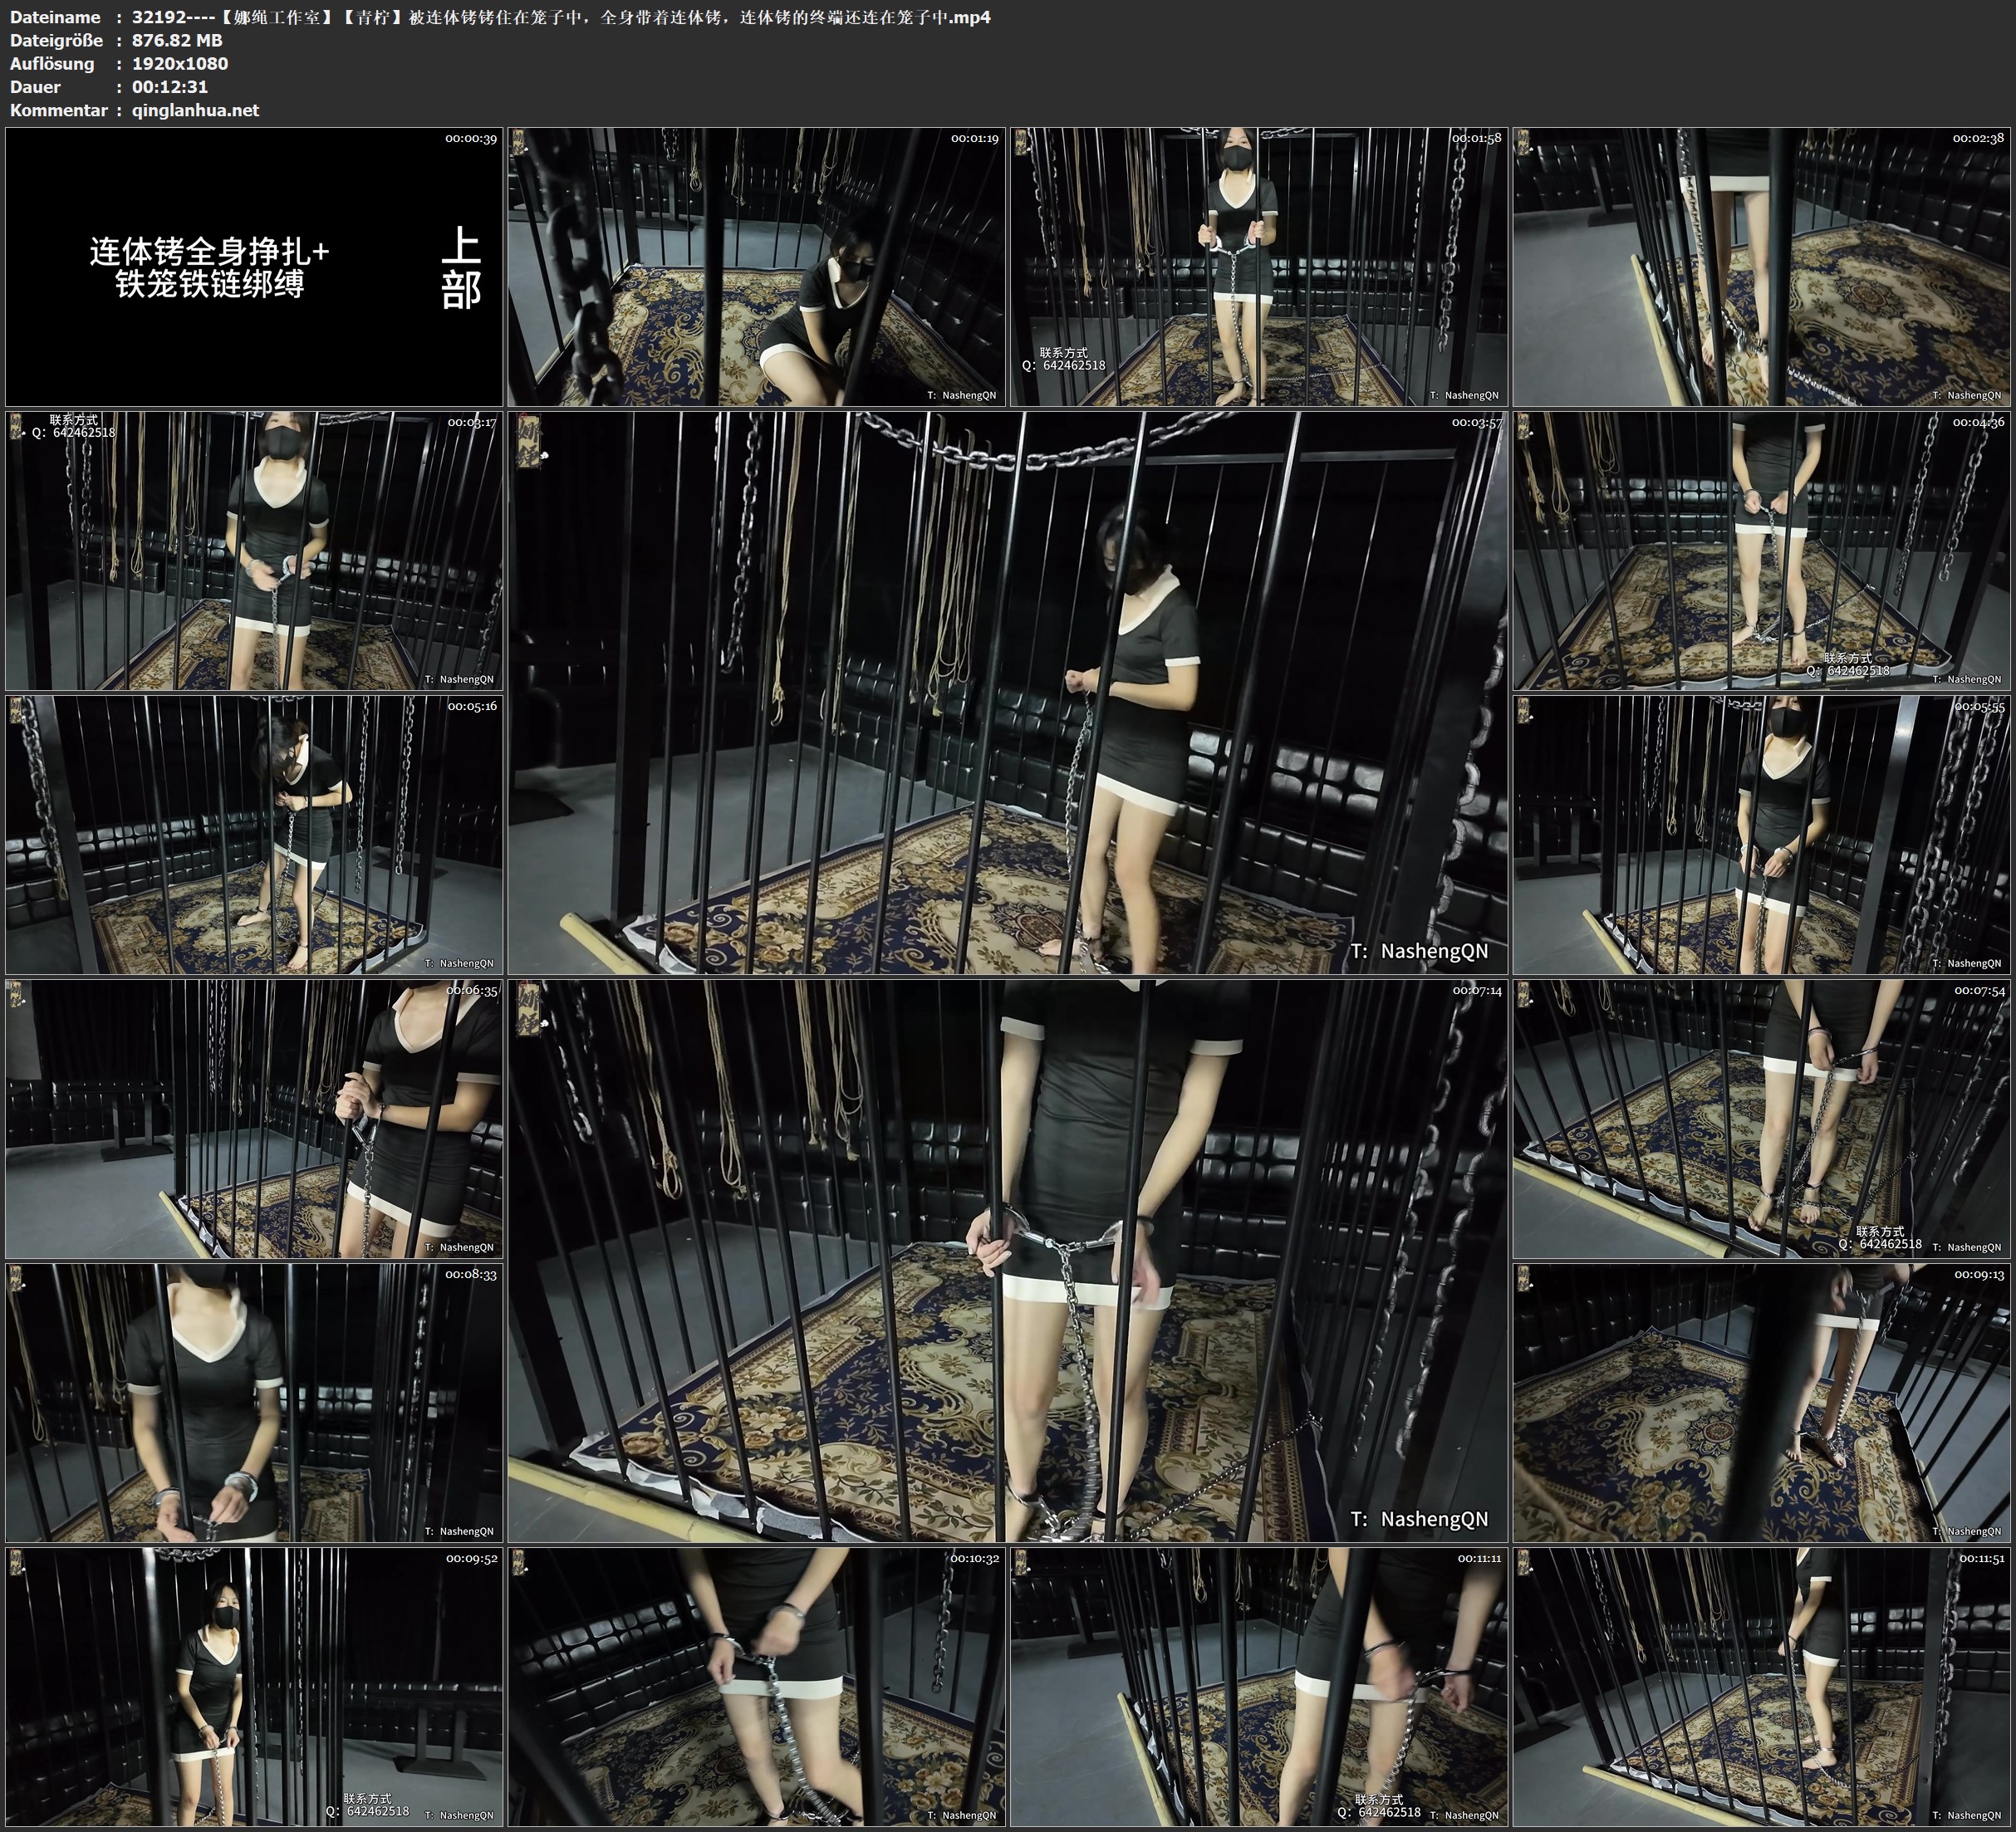
Task: Click the Dateiname file name text
Action: tap(560, 17)
